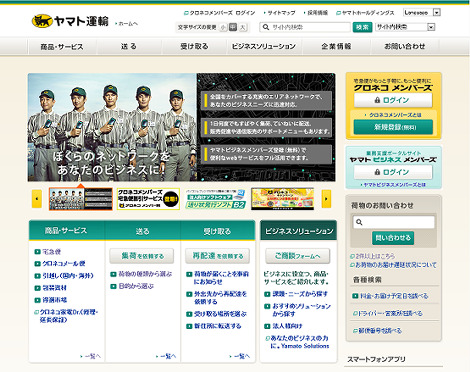Viewport: 470px width, 372px height.
Task: Select the 送り状発行ソフト B2 thumbnail
Action: (x=216, y=199)
